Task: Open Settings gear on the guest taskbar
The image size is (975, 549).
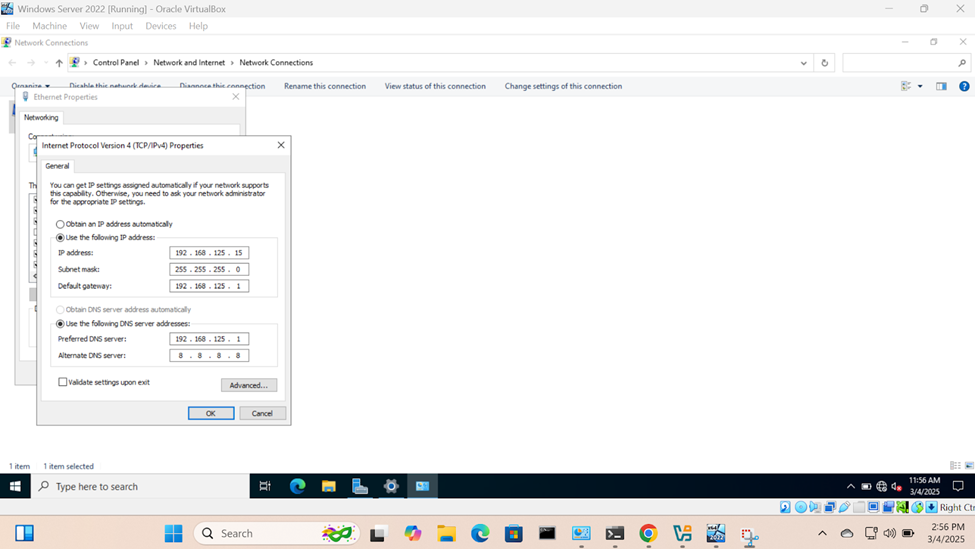Action: tap(390, 486)
